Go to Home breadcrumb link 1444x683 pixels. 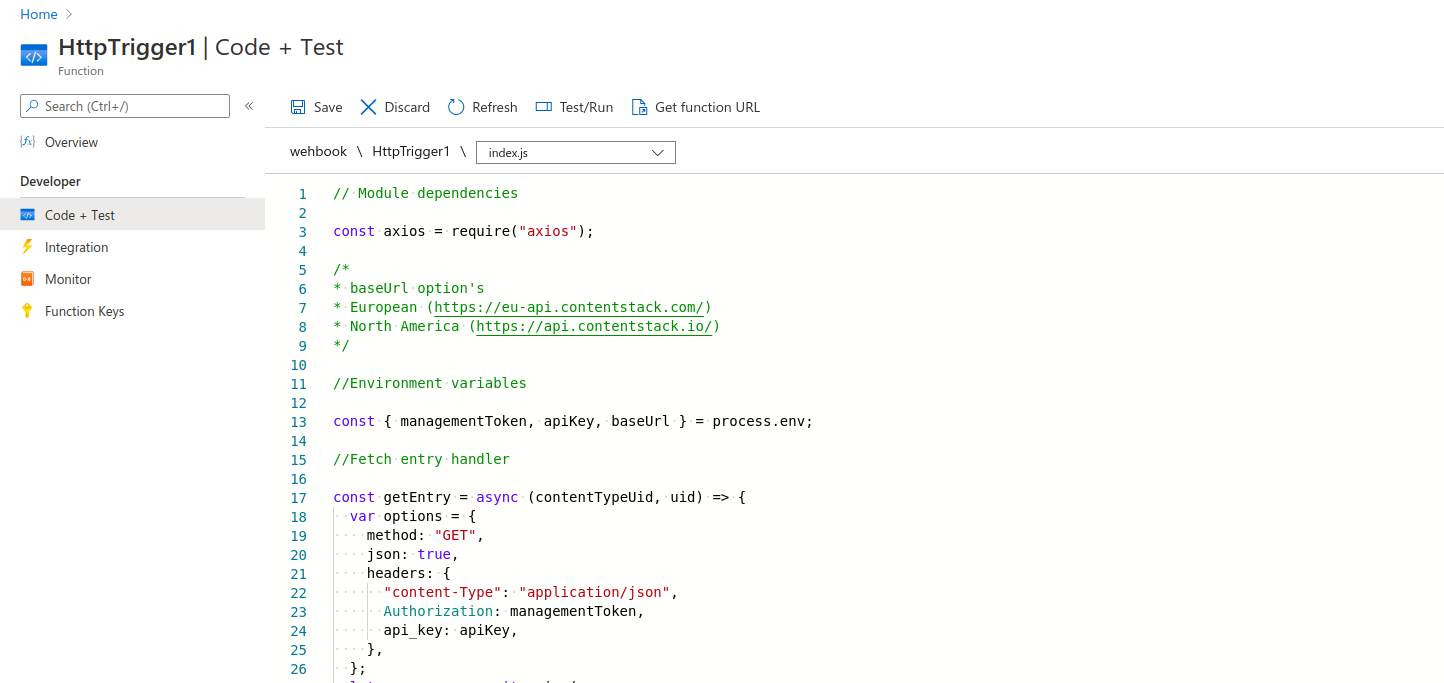click(38, 14)
